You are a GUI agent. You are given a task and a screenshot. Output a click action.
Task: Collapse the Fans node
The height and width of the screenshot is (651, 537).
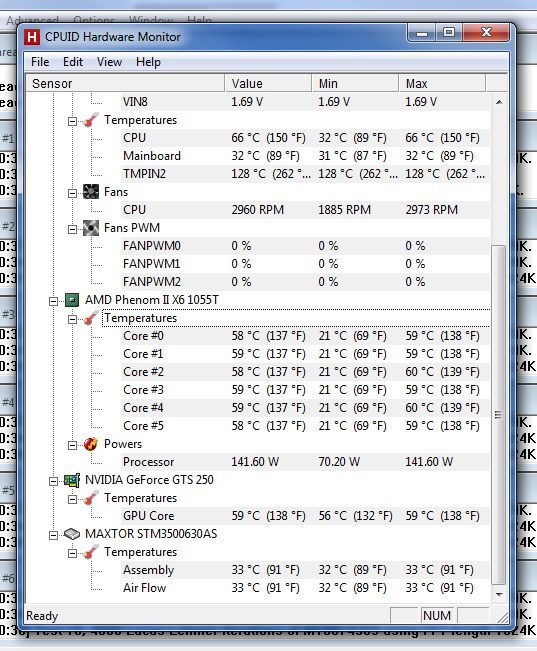pyautogui.click(x=72, y=193)
